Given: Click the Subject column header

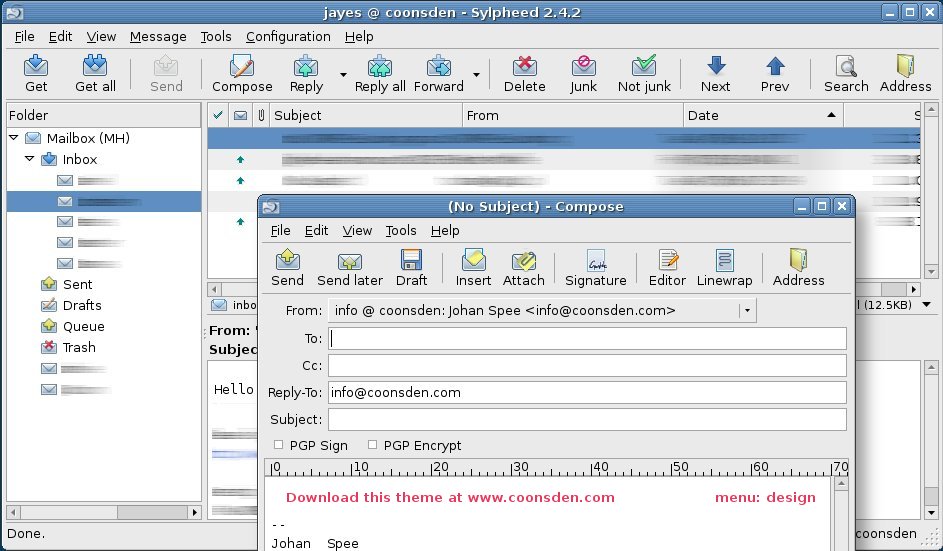Looking at the screenshot, I should pyautogui.click(x=366, y=115).
